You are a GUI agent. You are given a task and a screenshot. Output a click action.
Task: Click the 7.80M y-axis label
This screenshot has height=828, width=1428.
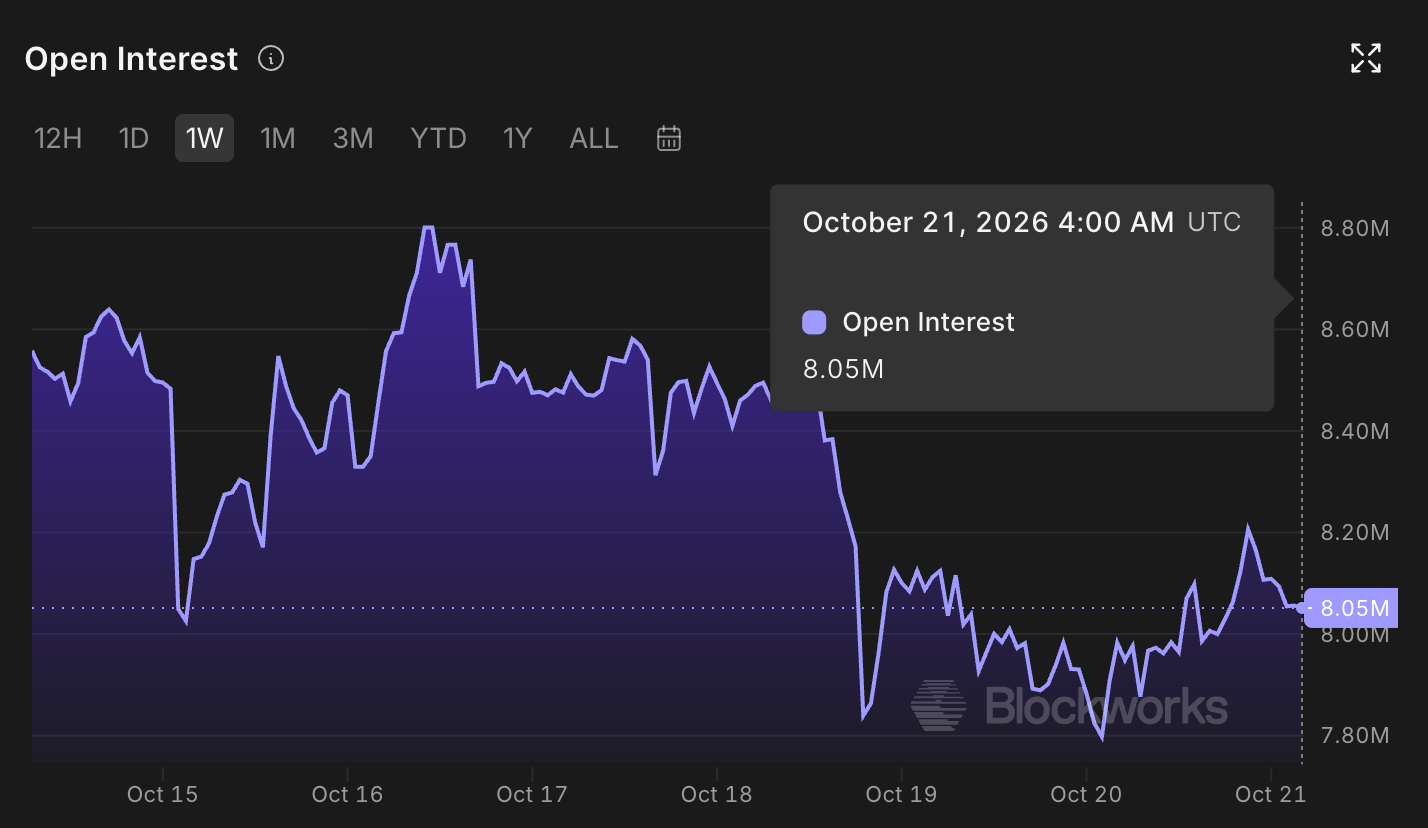click(1355, 736)
